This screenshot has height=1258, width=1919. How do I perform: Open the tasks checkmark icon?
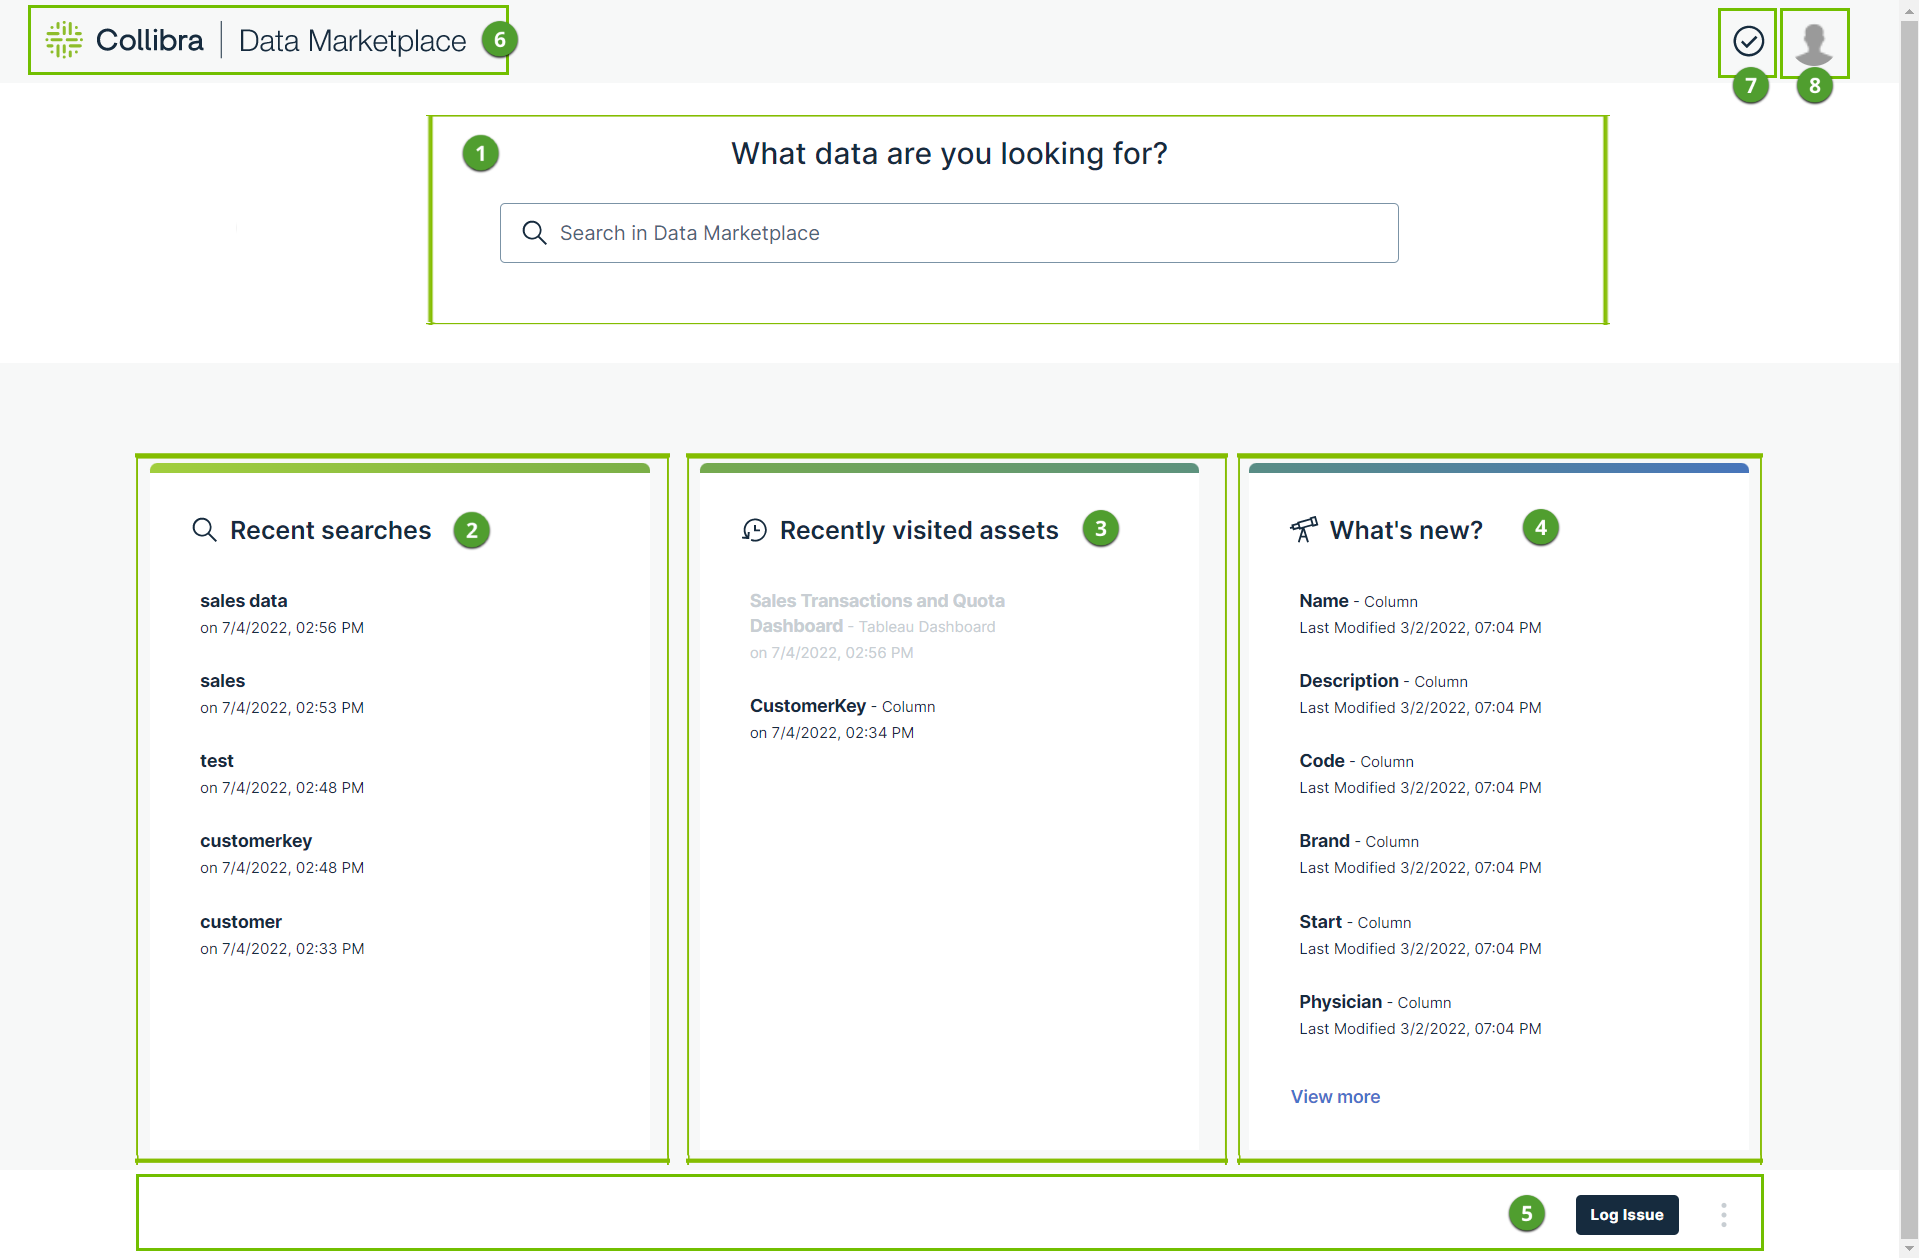tap(1748, 41)
